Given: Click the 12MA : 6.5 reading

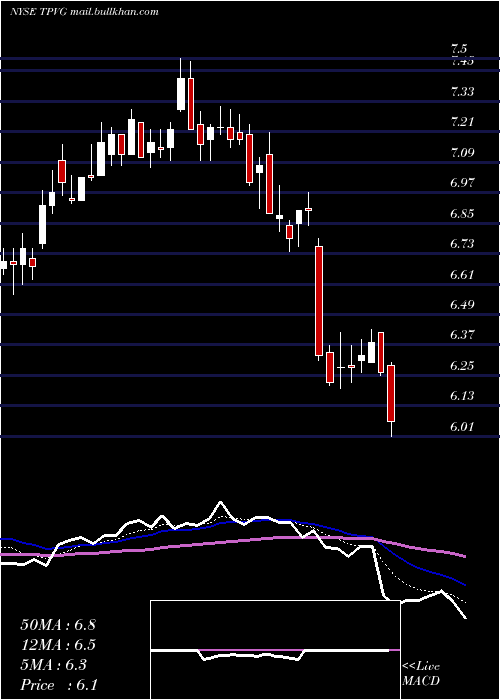Looking at the screenshot, I should click(x=58, y=645).
